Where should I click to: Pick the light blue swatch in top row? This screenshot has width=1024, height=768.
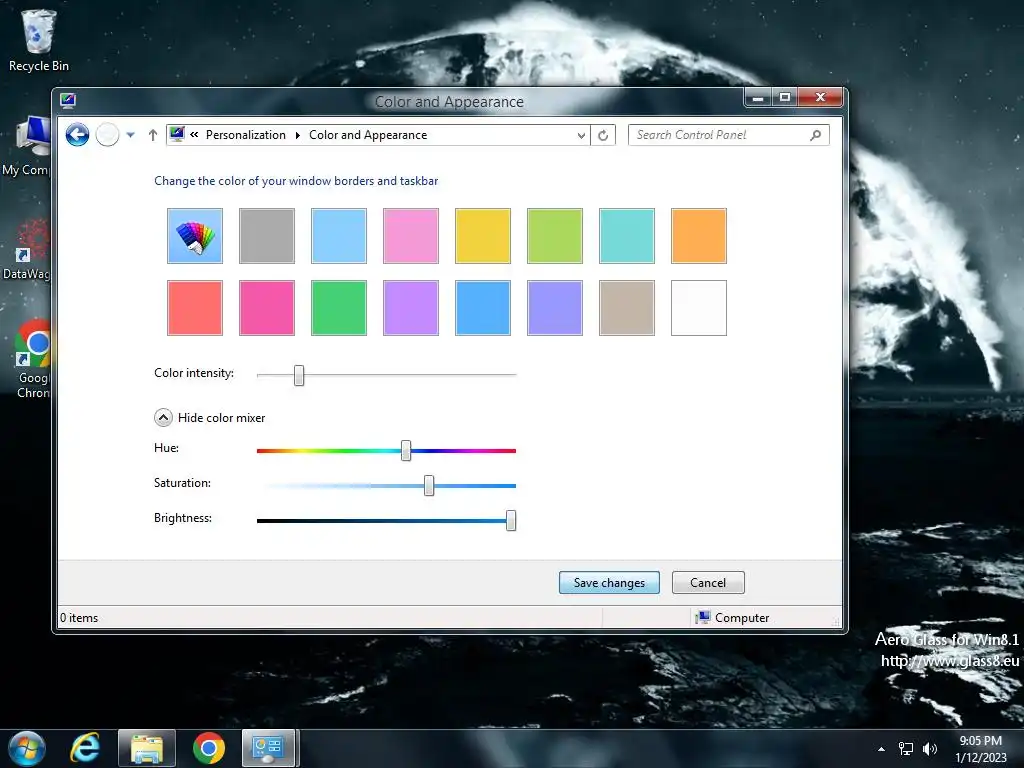[339, 236]
